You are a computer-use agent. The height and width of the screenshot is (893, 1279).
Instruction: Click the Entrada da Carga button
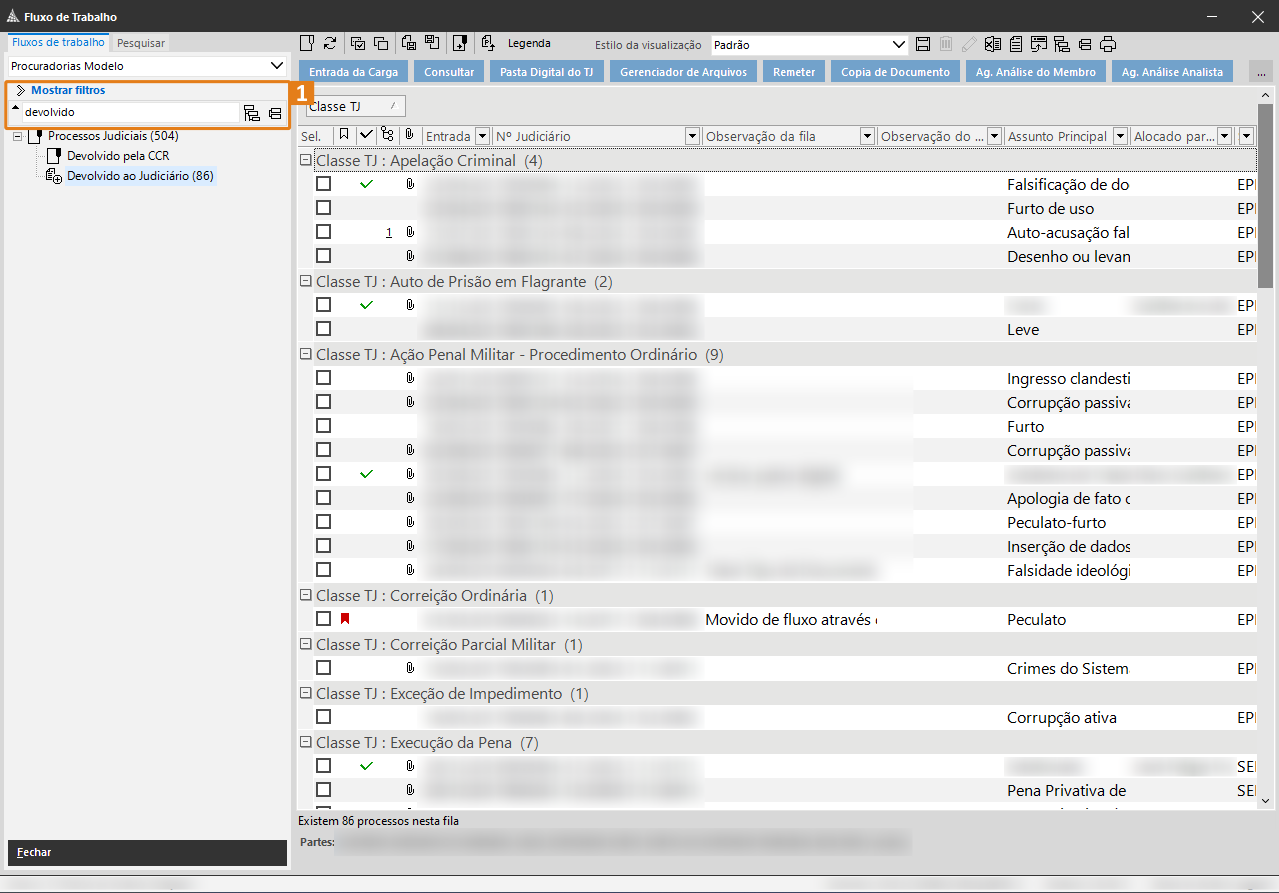[x=353, y=72]
